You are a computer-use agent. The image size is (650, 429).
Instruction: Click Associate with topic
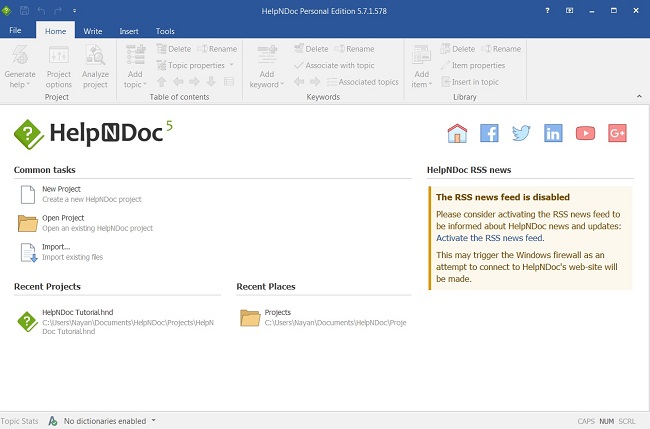click(334, 65)
